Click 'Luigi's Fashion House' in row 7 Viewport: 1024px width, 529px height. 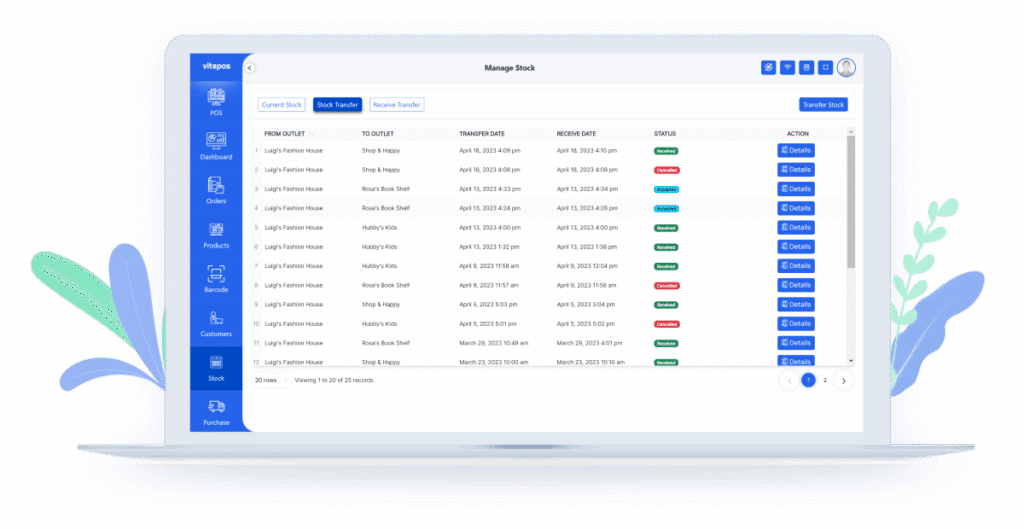(x=294, y=266)
